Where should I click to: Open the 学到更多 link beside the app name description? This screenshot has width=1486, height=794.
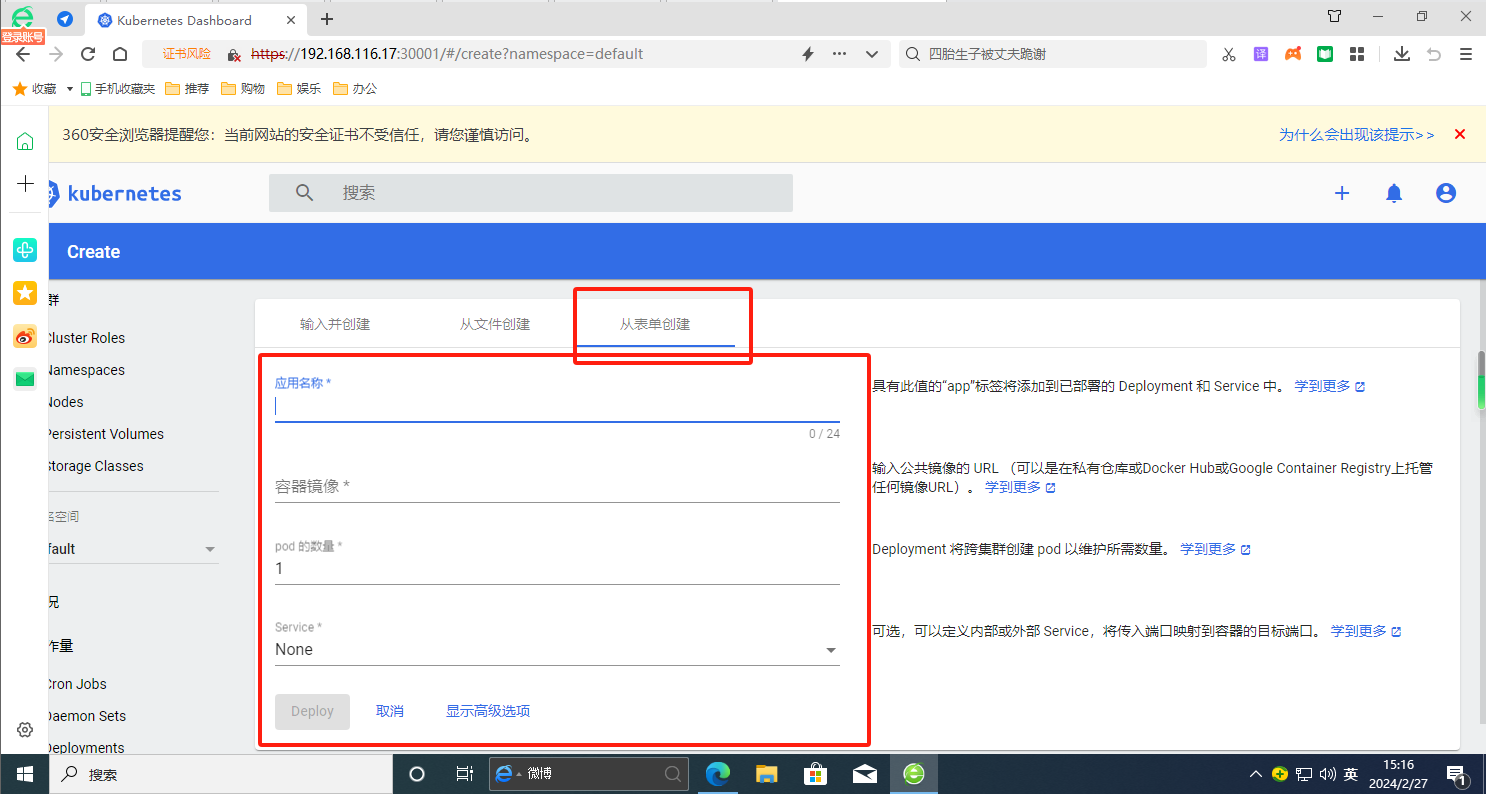[1329, 386]
